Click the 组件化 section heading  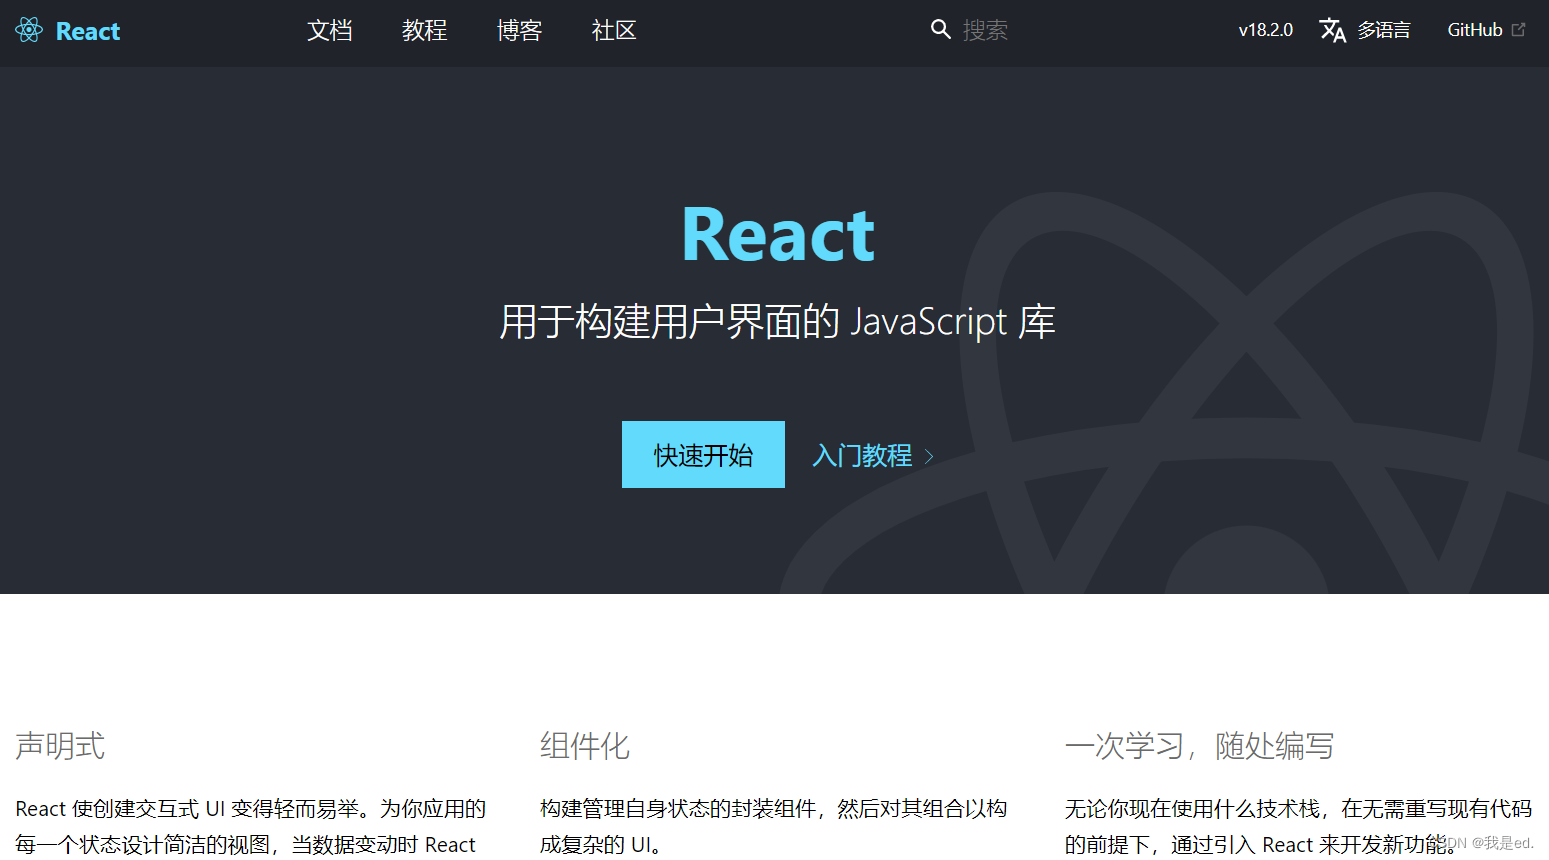(x=585, y=745)
